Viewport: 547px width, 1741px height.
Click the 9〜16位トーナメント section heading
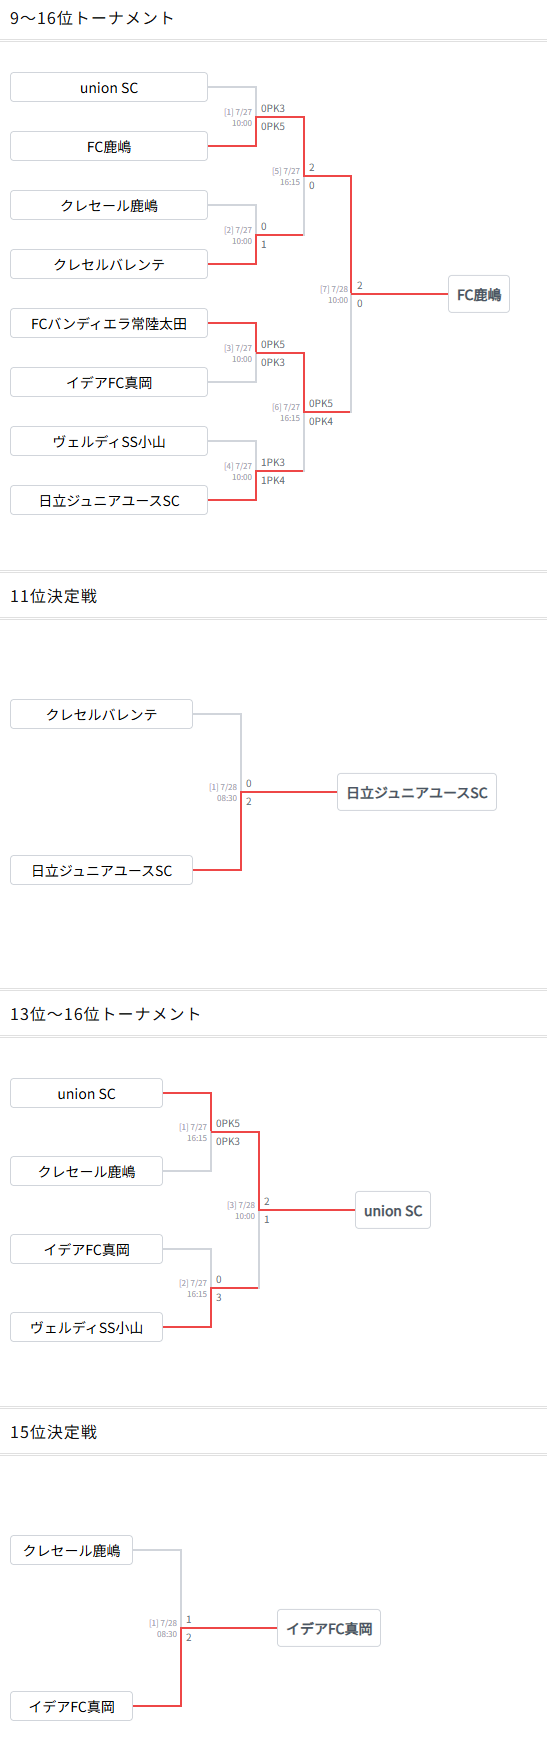coord(92,18)
